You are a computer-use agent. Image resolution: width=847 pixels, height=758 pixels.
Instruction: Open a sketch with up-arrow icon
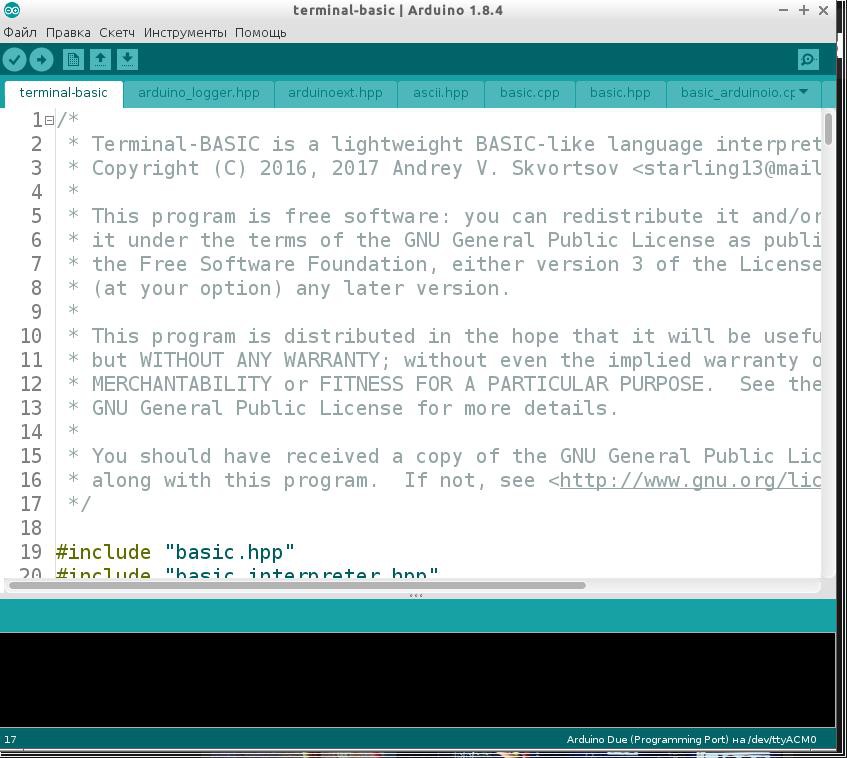click(x=100, y=59)
